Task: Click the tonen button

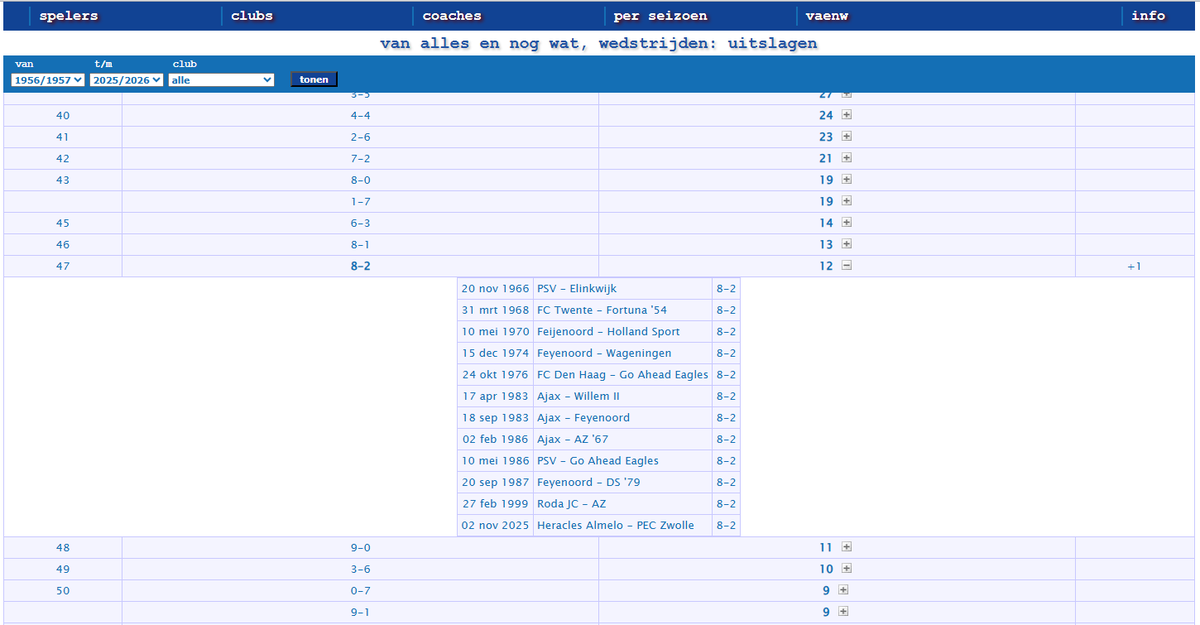Action: click(314, 80)
